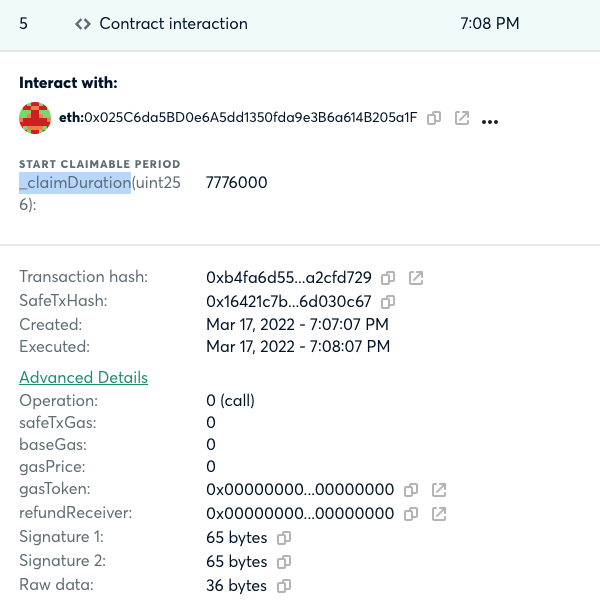Collapse the Advanced Details section

[84, 377]
